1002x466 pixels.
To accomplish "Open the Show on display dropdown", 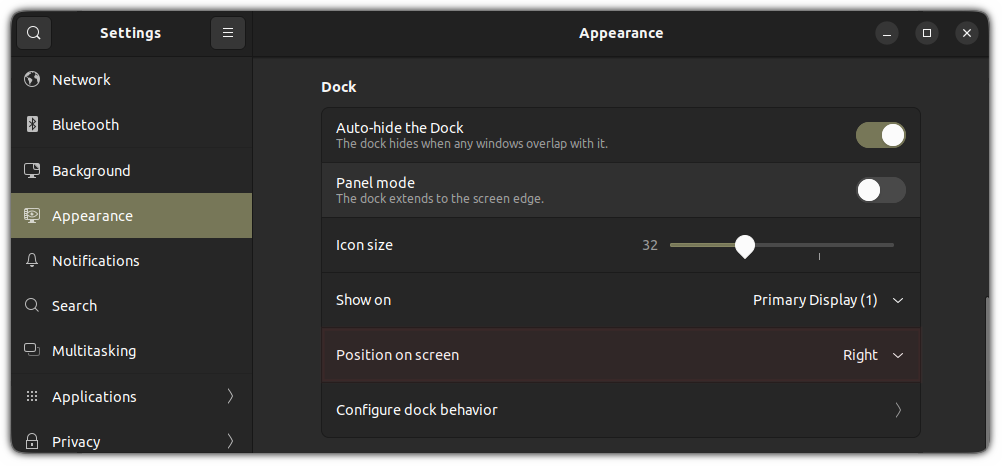I will pyautogui.click(x=827, y=300).
